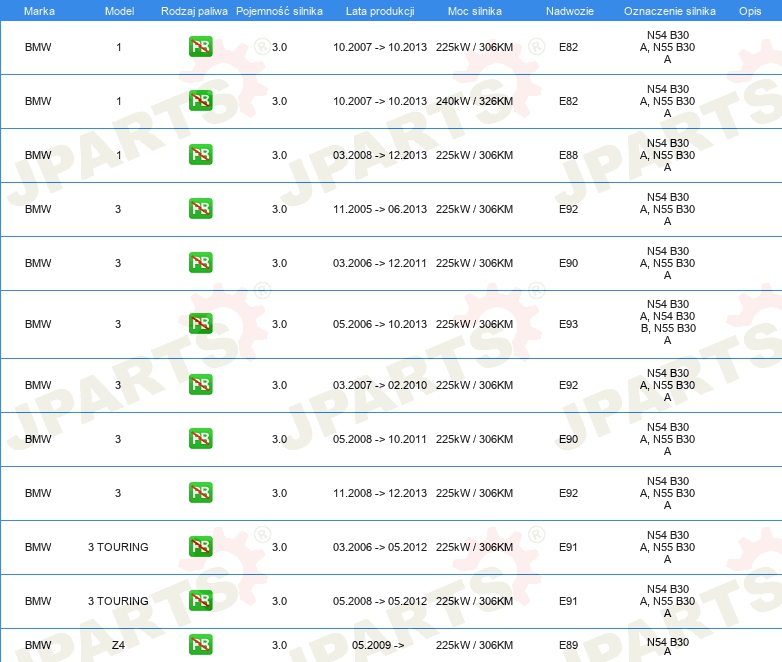The image size is (782, 662).
Task: Select the petrol icon in the 03.2007 -> 02.2010 row
Action: tap(200, 385)
